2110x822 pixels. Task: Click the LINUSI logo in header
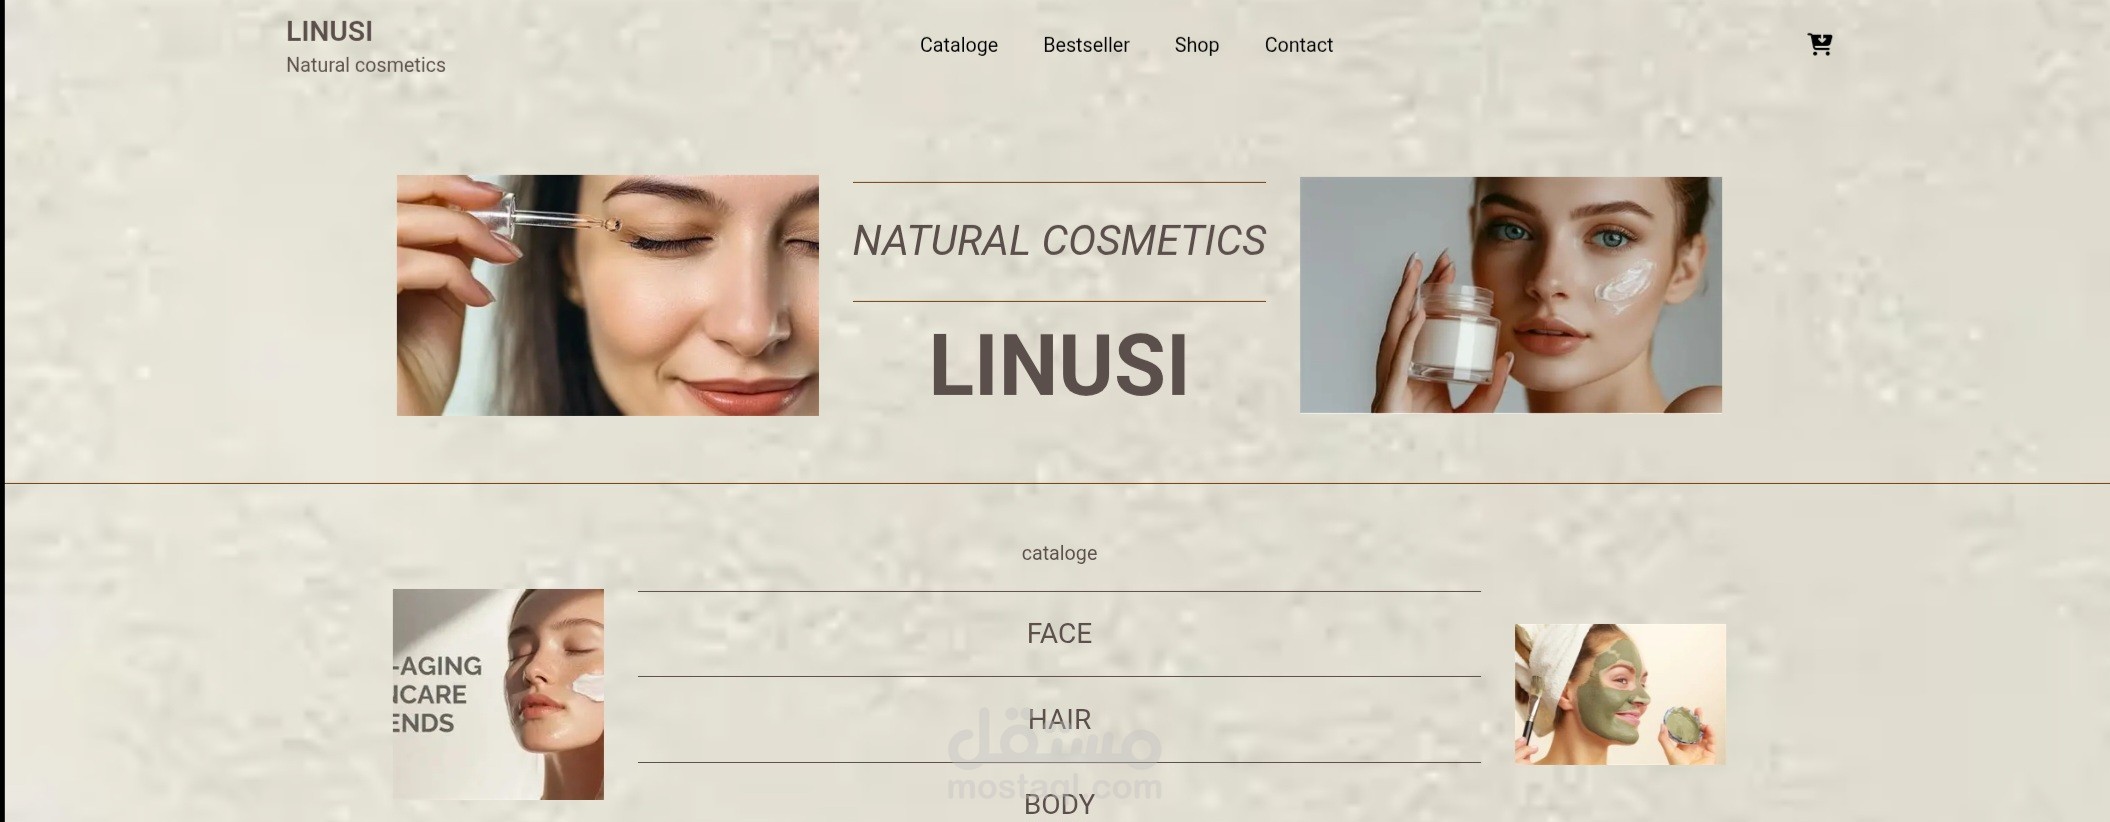tap(329, 32)
